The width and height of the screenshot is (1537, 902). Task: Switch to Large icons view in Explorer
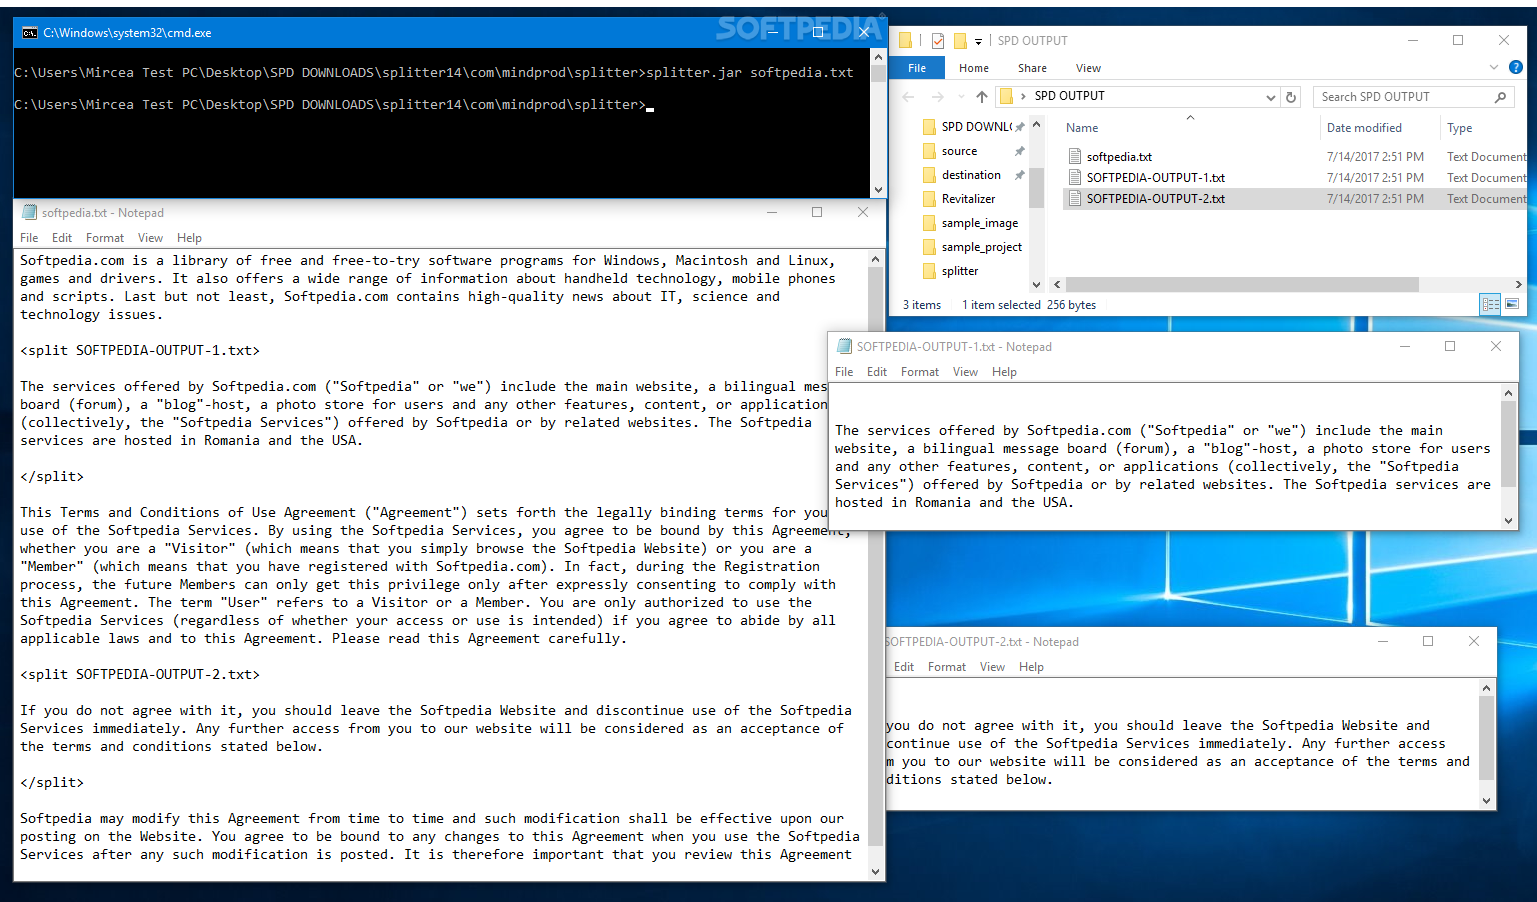coord(1512,304)
